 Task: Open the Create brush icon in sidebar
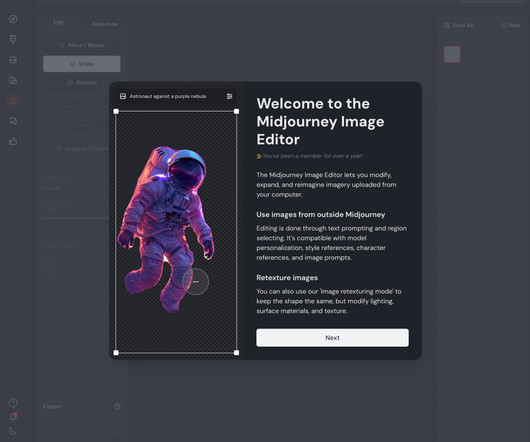13,40
